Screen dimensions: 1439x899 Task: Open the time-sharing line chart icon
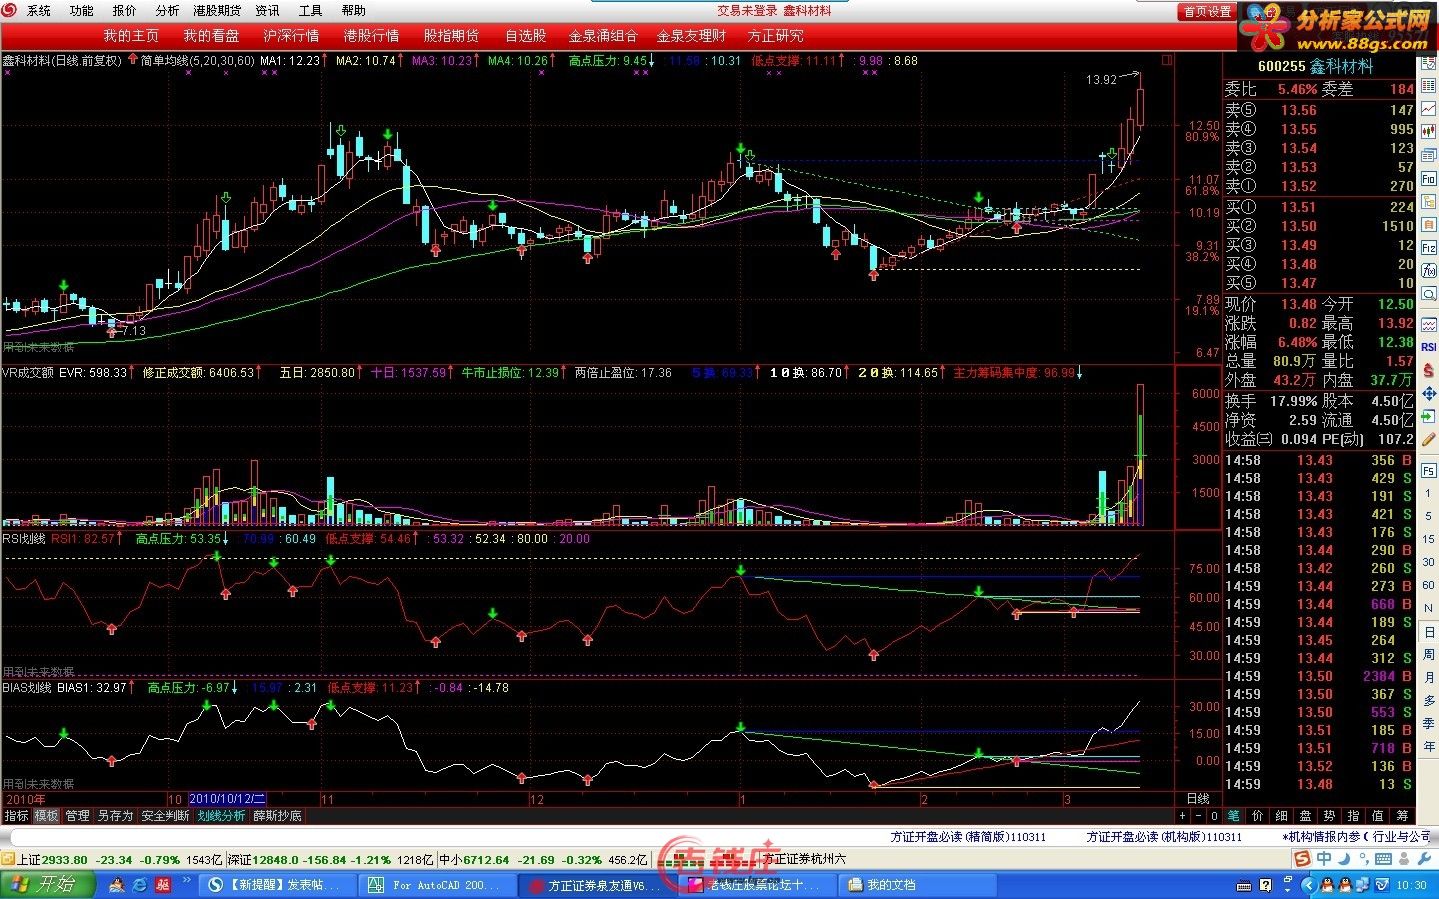pyautogui.click(x=1428, y=108)
